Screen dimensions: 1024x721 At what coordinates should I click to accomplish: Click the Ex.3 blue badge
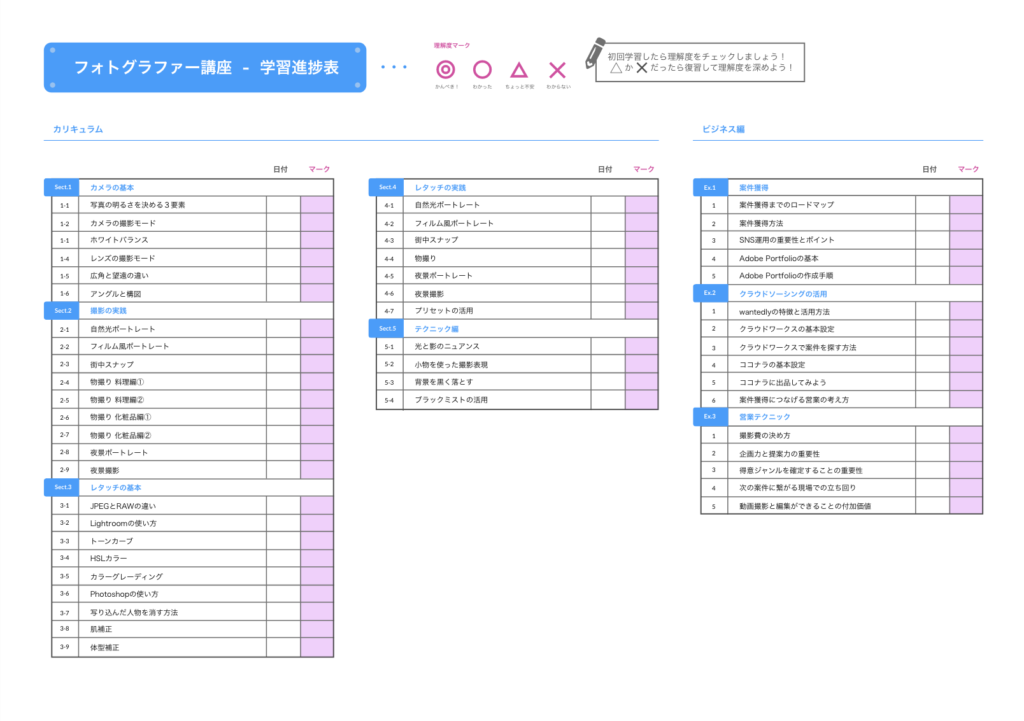click(710, 417)
